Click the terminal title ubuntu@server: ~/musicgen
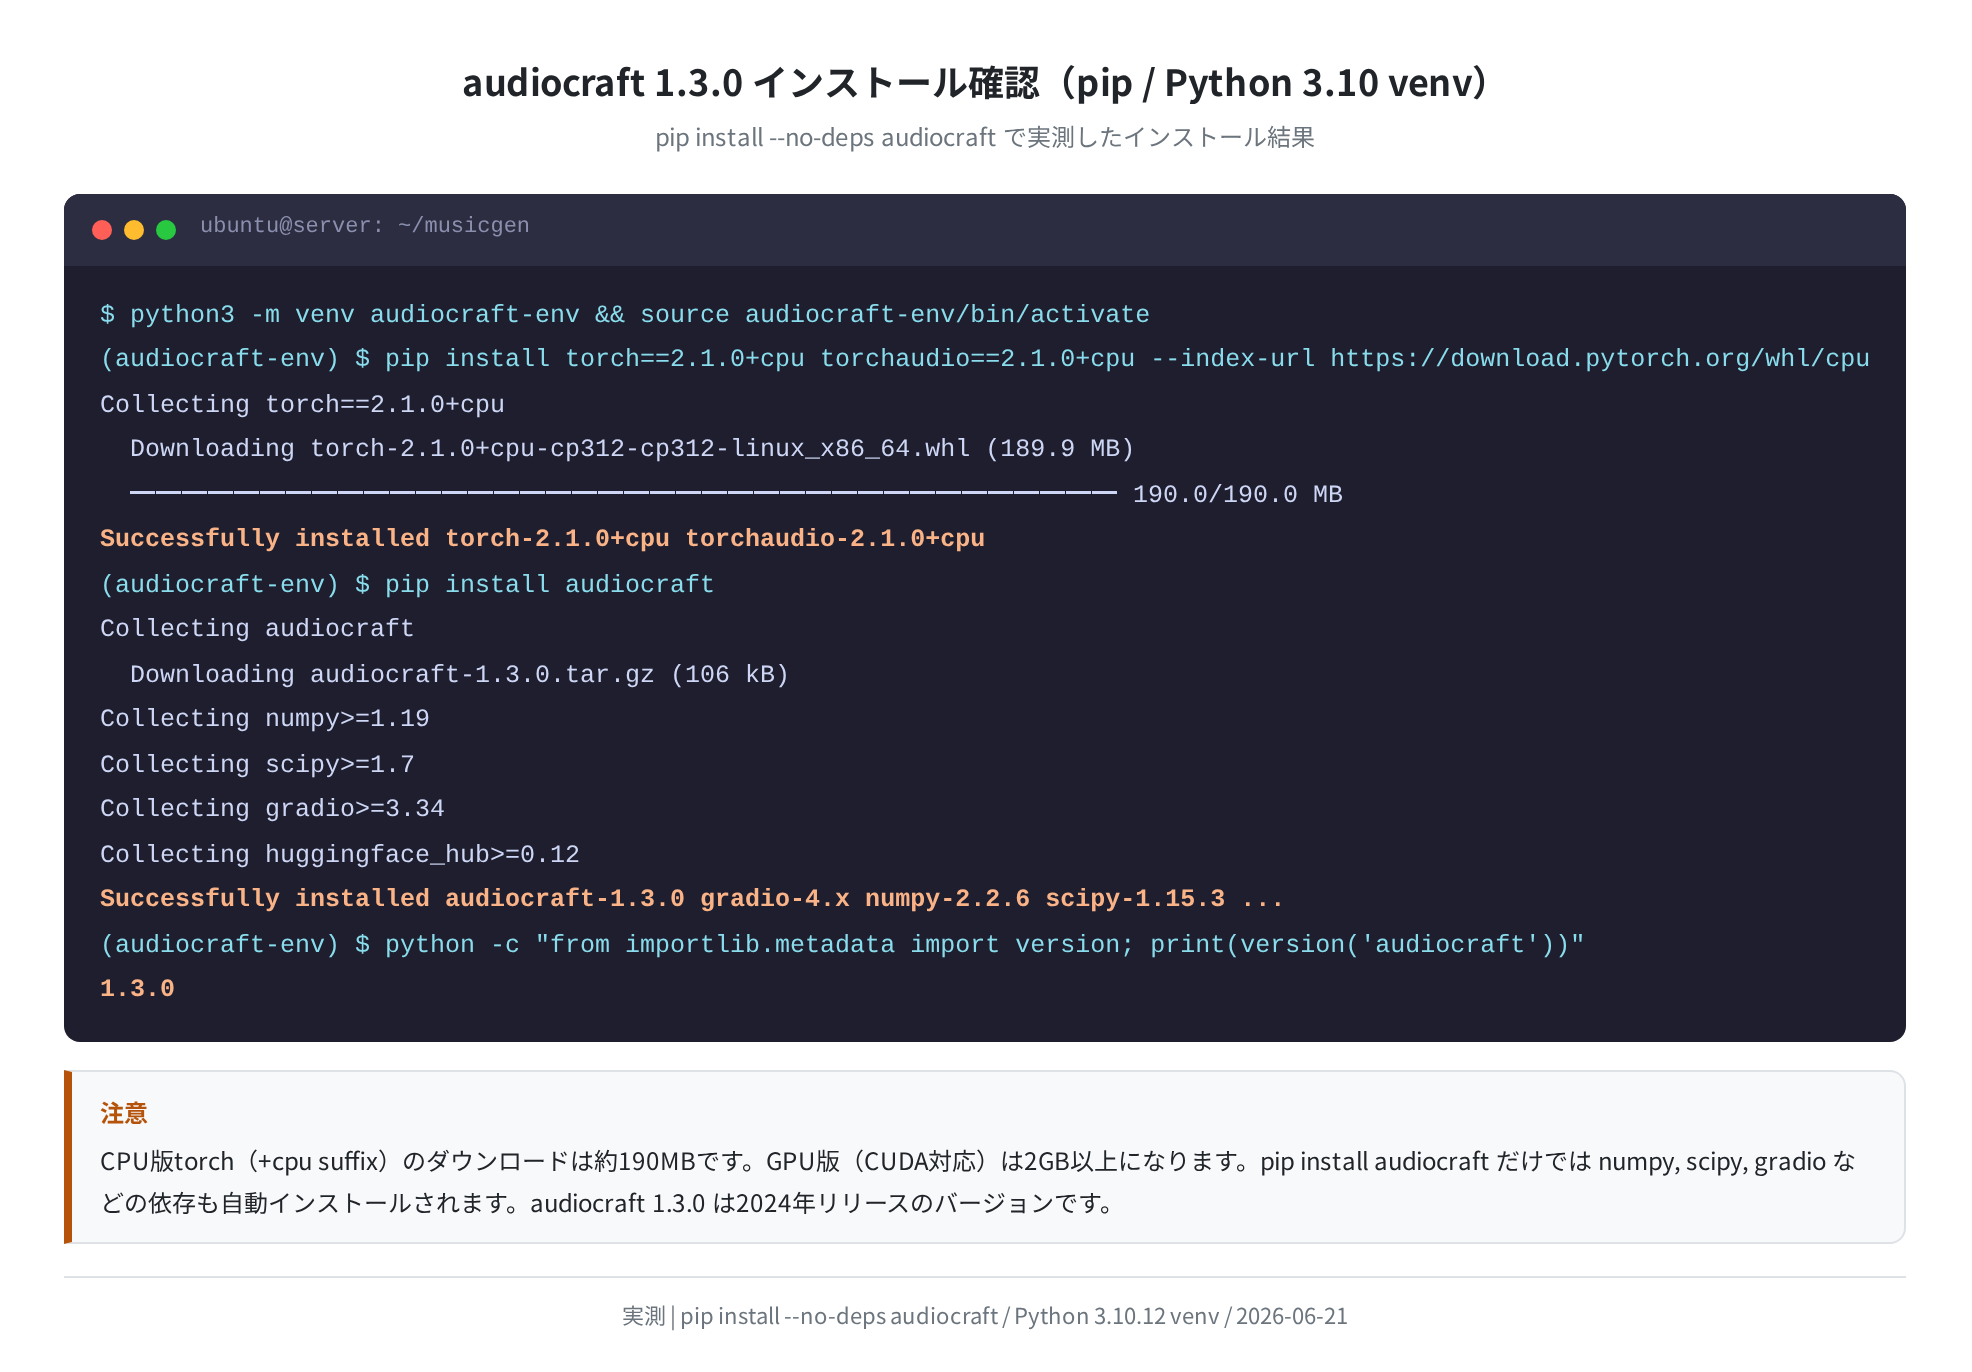Image resolution: width=1972 pixels, height=1372 pixels. pyautogui.click(x=365, y=226)
